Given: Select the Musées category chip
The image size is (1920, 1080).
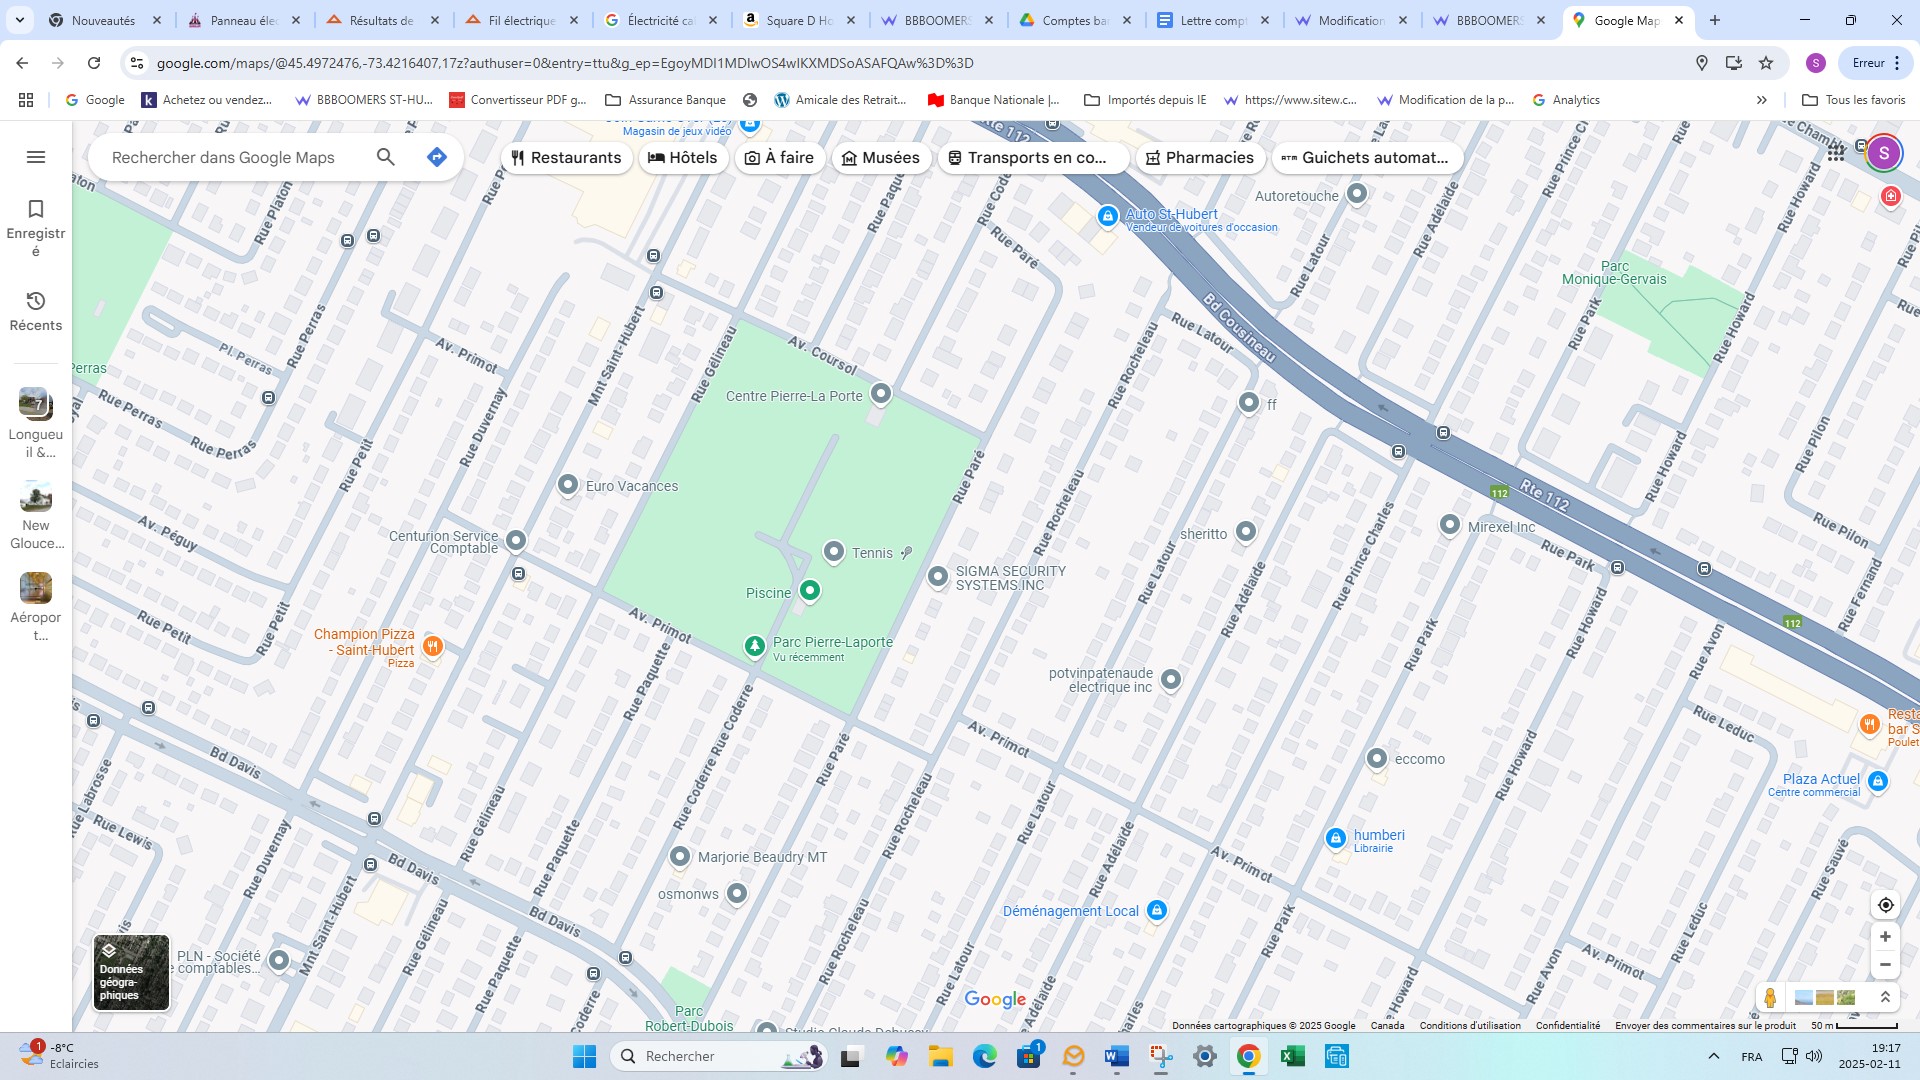Looking at the screenshot, I should [x=881, y=158].
